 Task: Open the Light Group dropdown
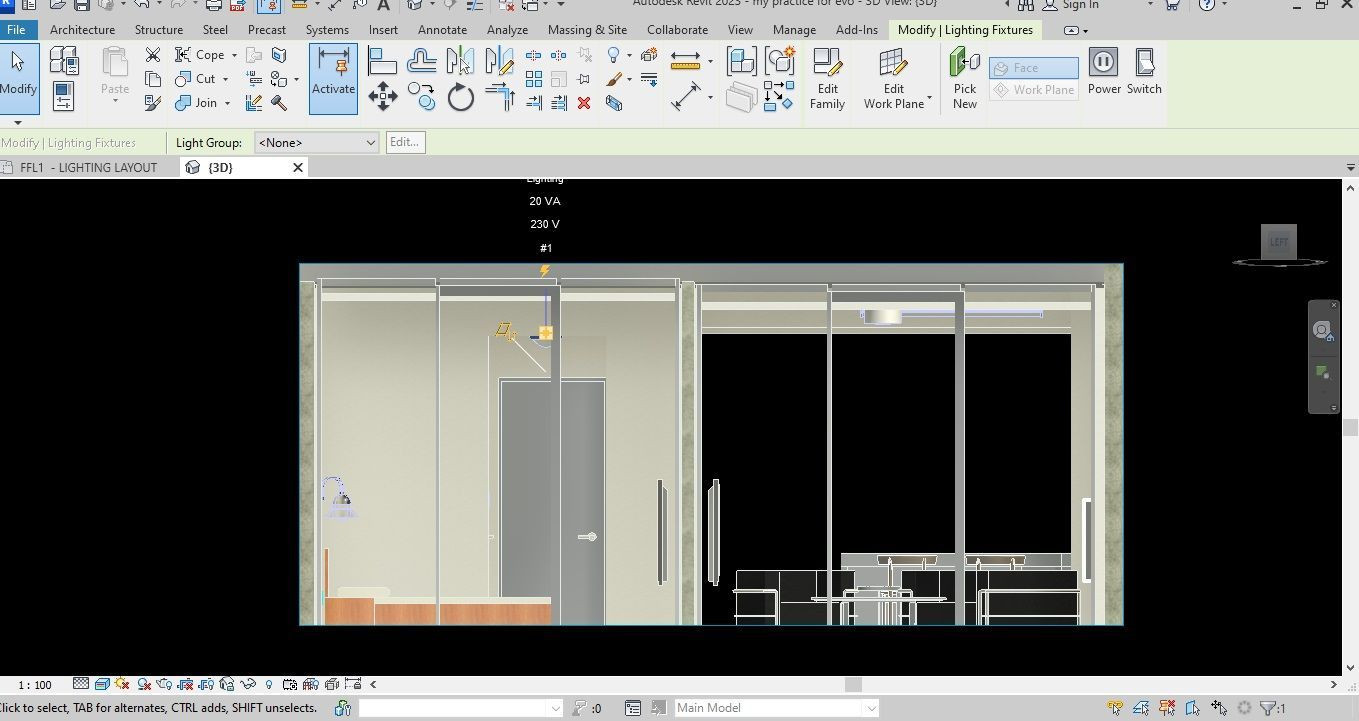[316, 143]
